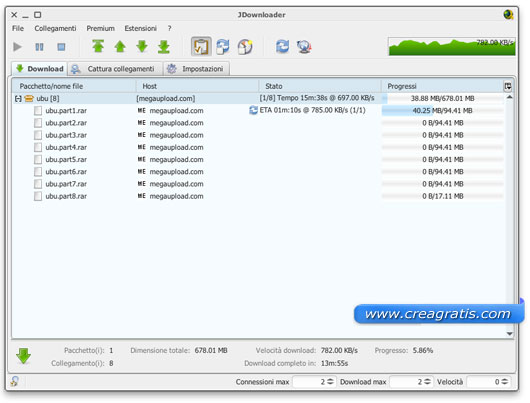Click file icon of ubu.part5.rar
The width and height of the screenshot is (530, 403).
38,159
